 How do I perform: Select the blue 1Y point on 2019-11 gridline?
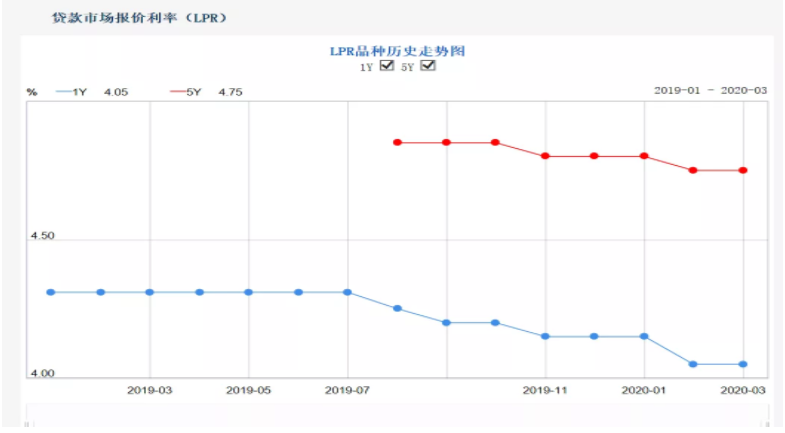tap(545, 336)
